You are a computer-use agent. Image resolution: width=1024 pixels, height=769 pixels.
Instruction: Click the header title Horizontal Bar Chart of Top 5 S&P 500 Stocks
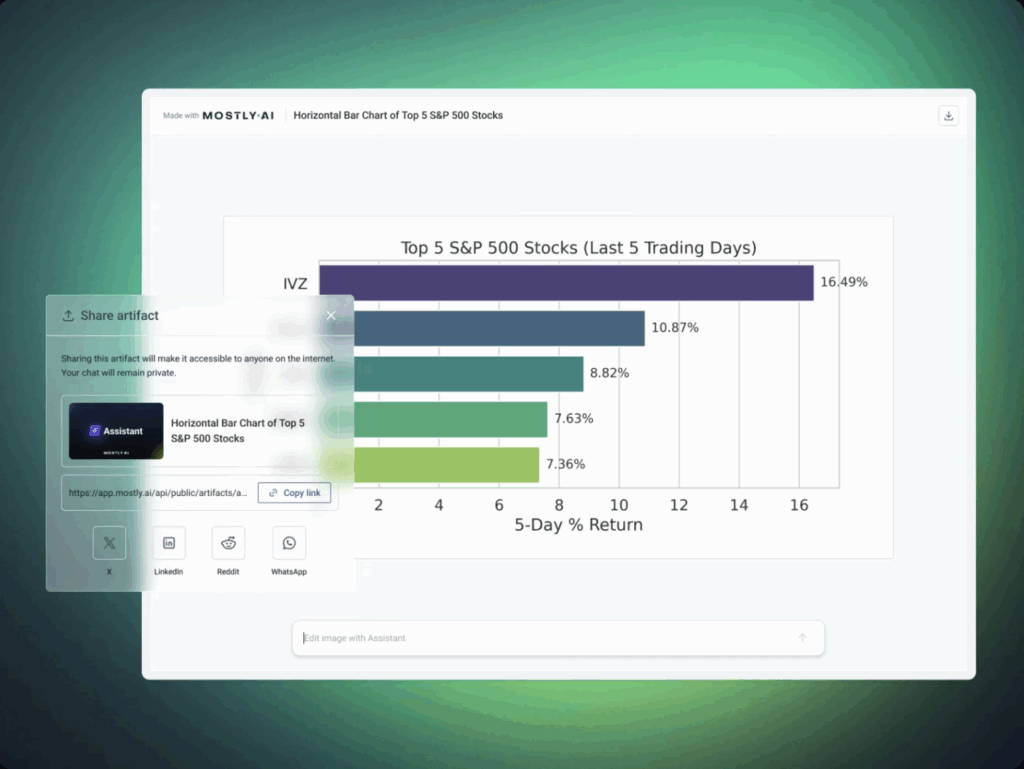tap(398, 116)
